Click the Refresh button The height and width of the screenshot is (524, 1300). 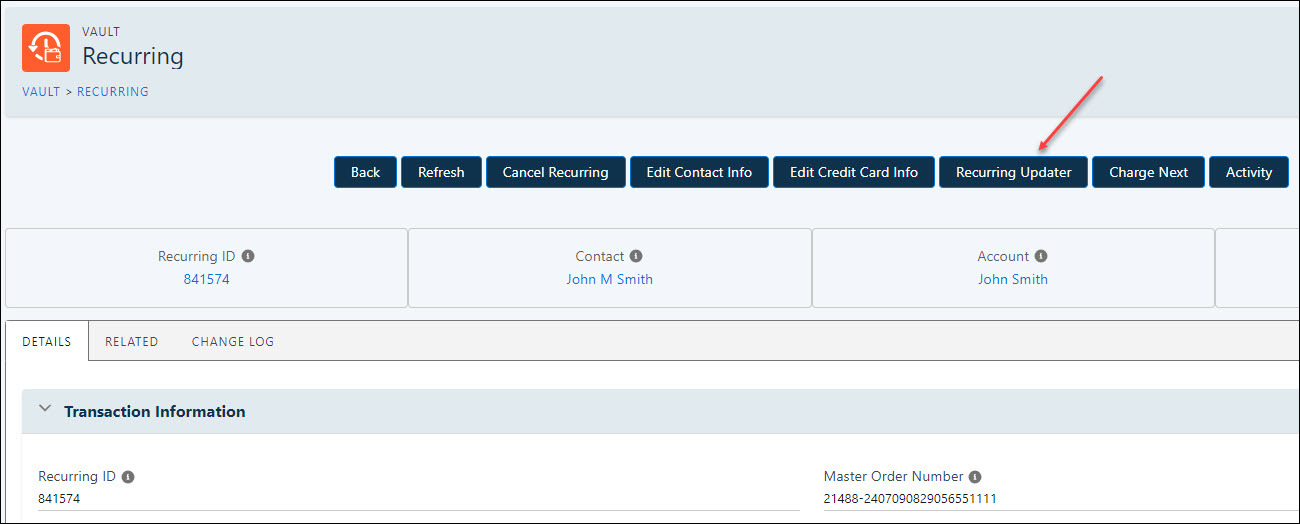(x=441, y=172)
